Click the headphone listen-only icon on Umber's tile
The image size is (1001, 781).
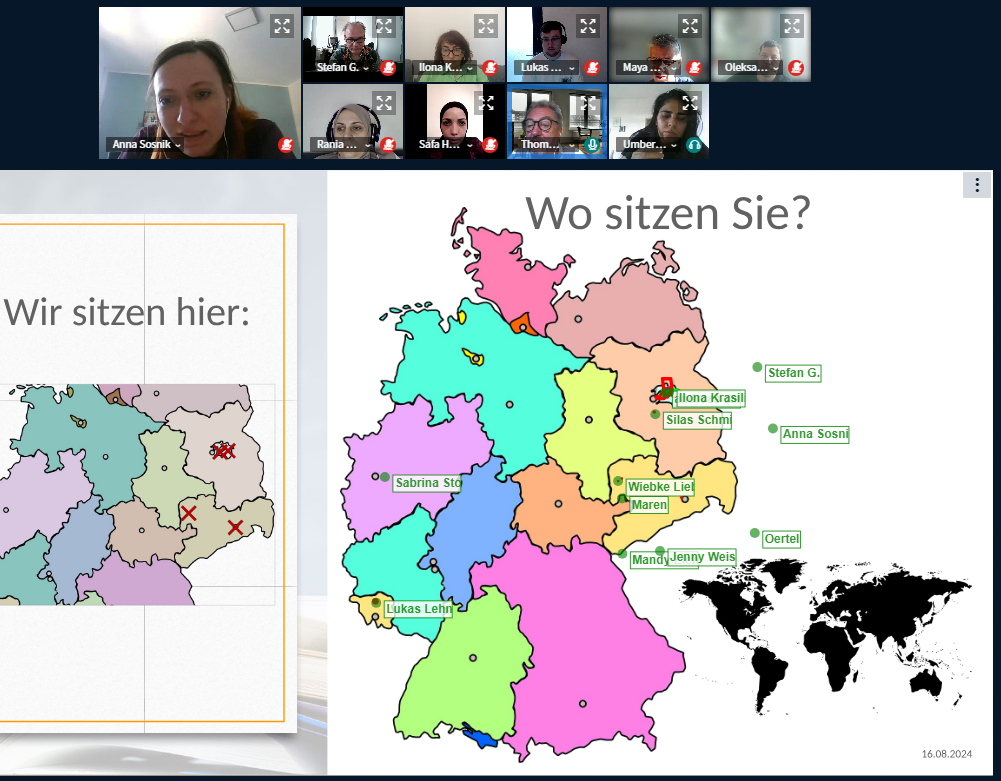coord(694,145)
